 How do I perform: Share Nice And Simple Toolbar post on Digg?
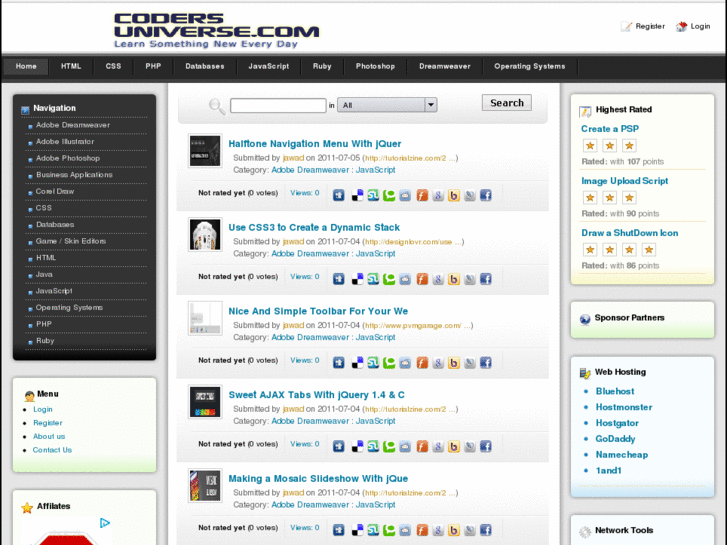(339, 363)
